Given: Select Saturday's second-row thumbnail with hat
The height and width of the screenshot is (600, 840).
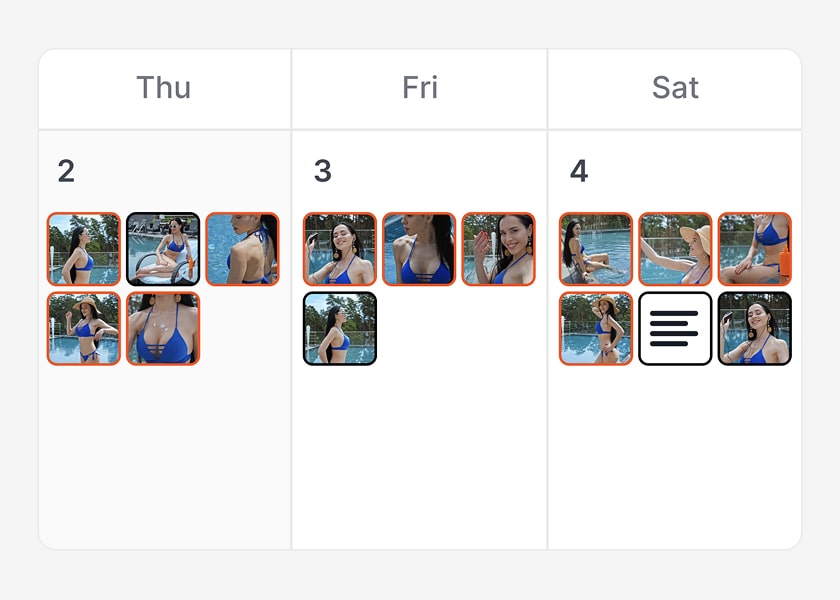Looking at the screenshot, I should click(596, 329).
